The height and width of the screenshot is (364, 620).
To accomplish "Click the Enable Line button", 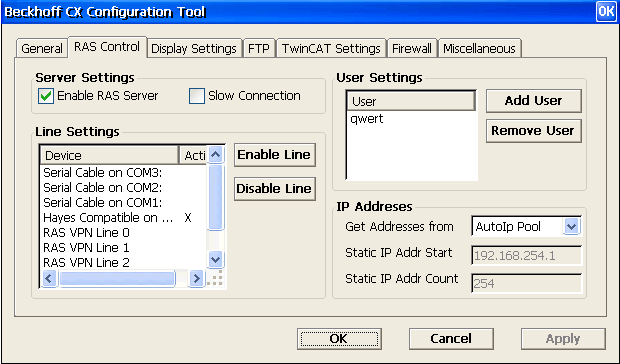I will 274,155.
